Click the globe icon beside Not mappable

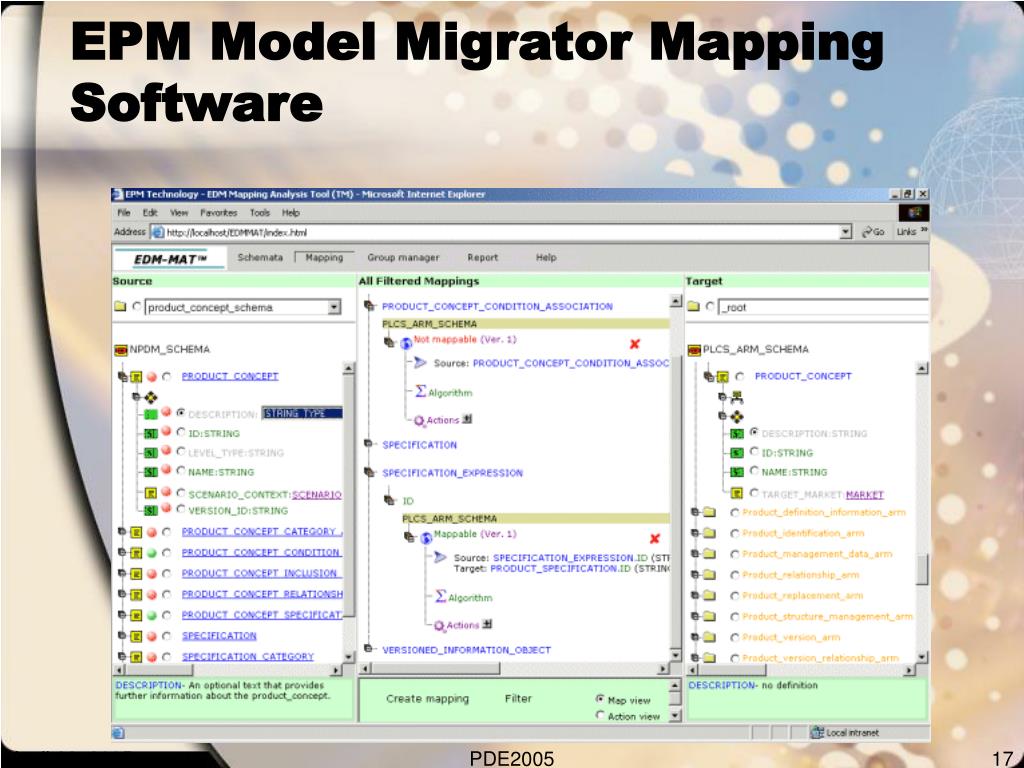click(406, 343)
